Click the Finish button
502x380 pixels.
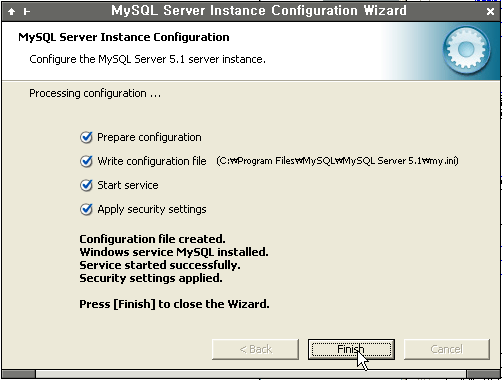351,349
